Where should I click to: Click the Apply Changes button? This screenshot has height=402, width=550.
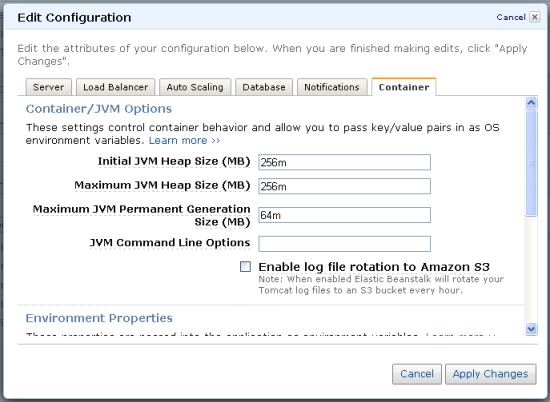[x=490, y=374]
